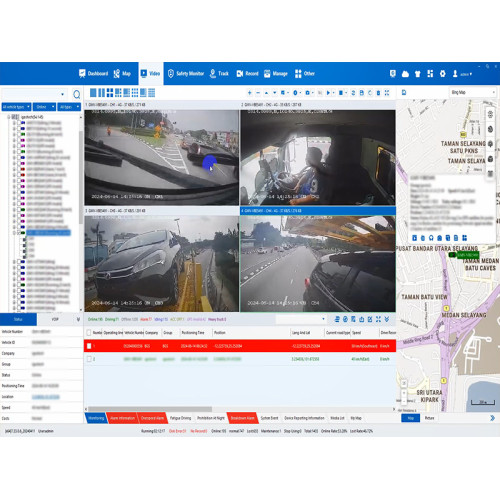Collapse the root node of the vehicle tree
The image size is (500, 500).
click(x=9, y=117)
